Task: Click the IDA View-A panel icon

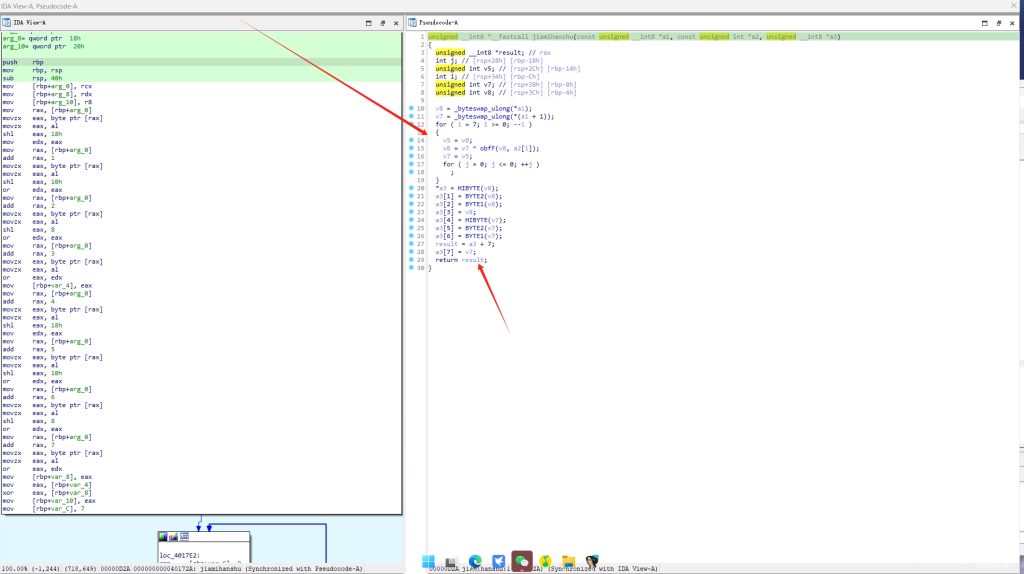Action: coord(7,22)
